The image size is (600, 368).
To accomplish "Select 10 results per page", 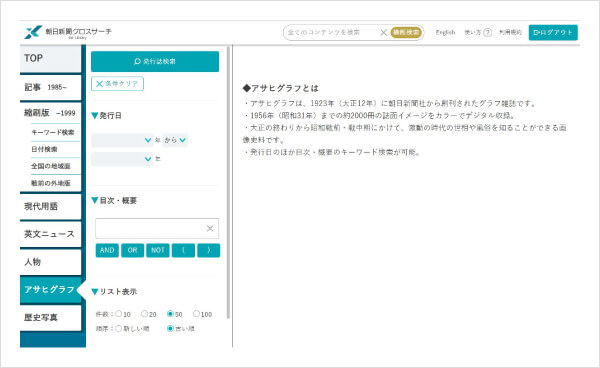I will tap(119, 314).
